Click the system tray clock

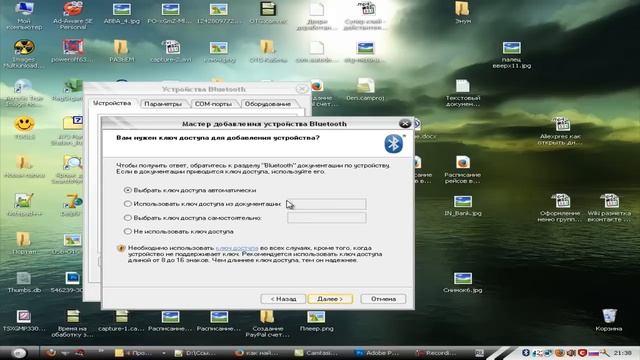point(622,353)
